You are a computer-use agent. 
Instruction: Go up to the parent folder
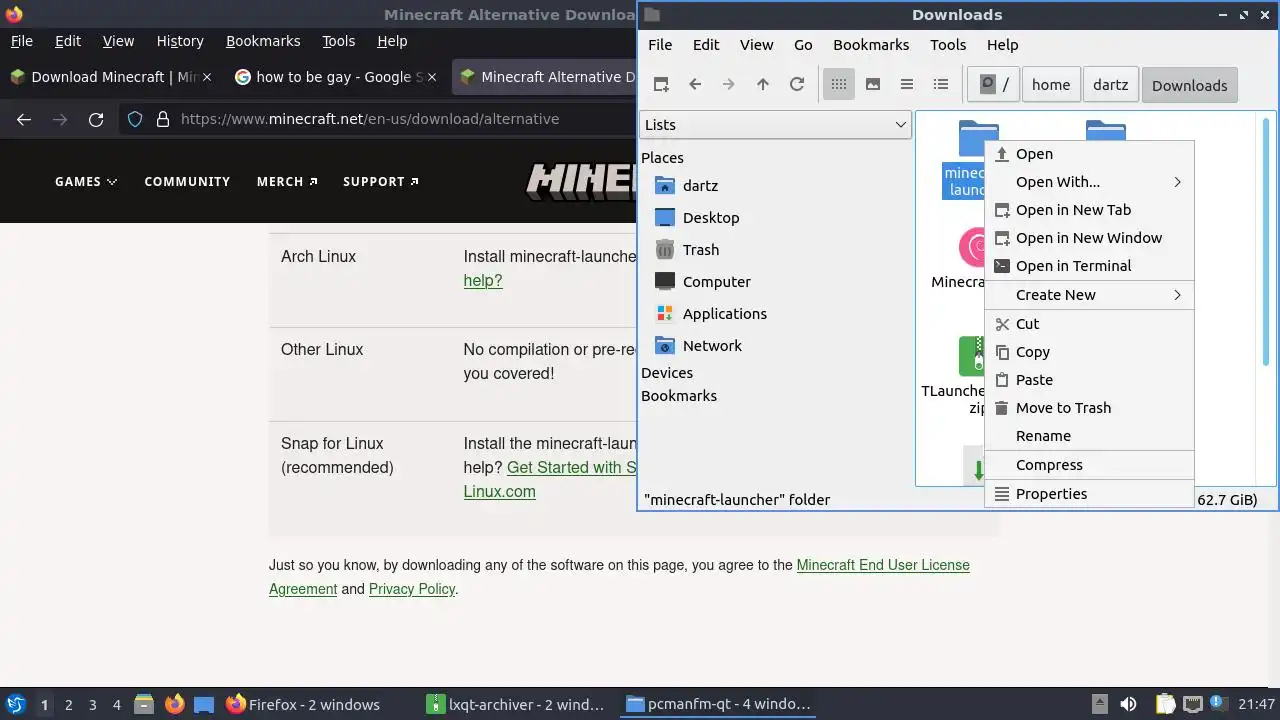coord(763,85)
